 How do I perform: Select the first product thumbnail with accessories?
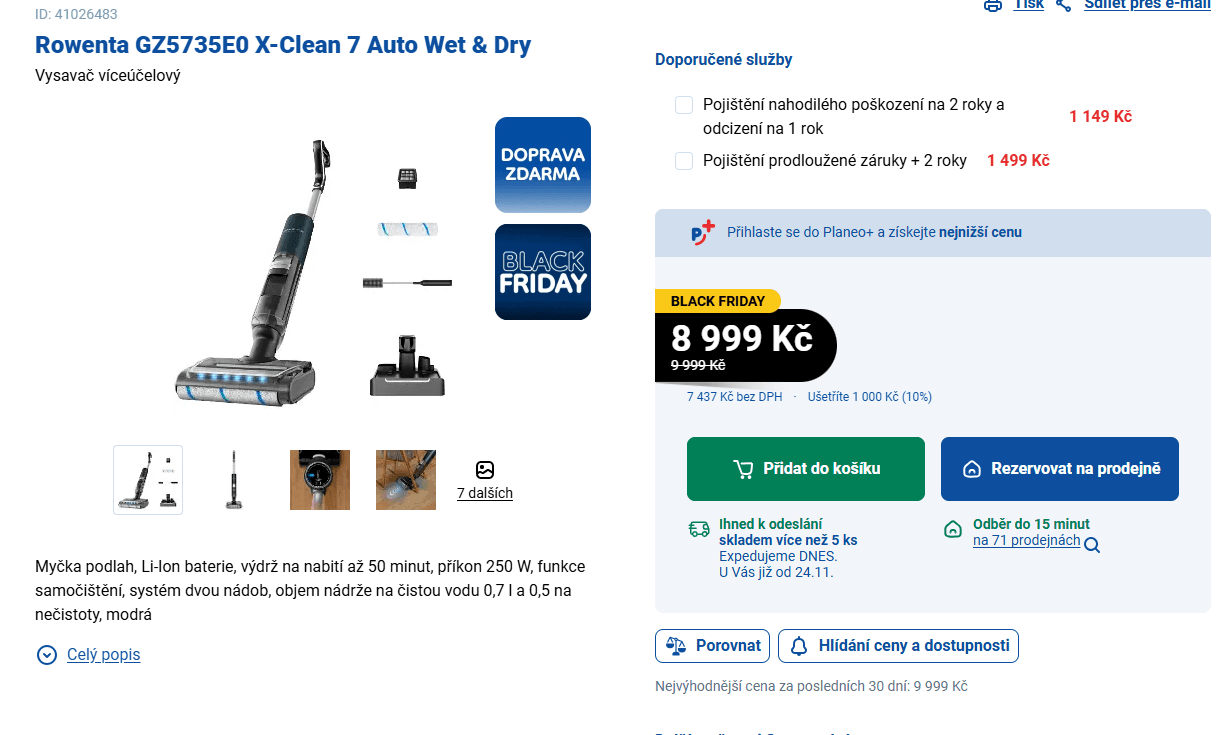tap(148, 480)
